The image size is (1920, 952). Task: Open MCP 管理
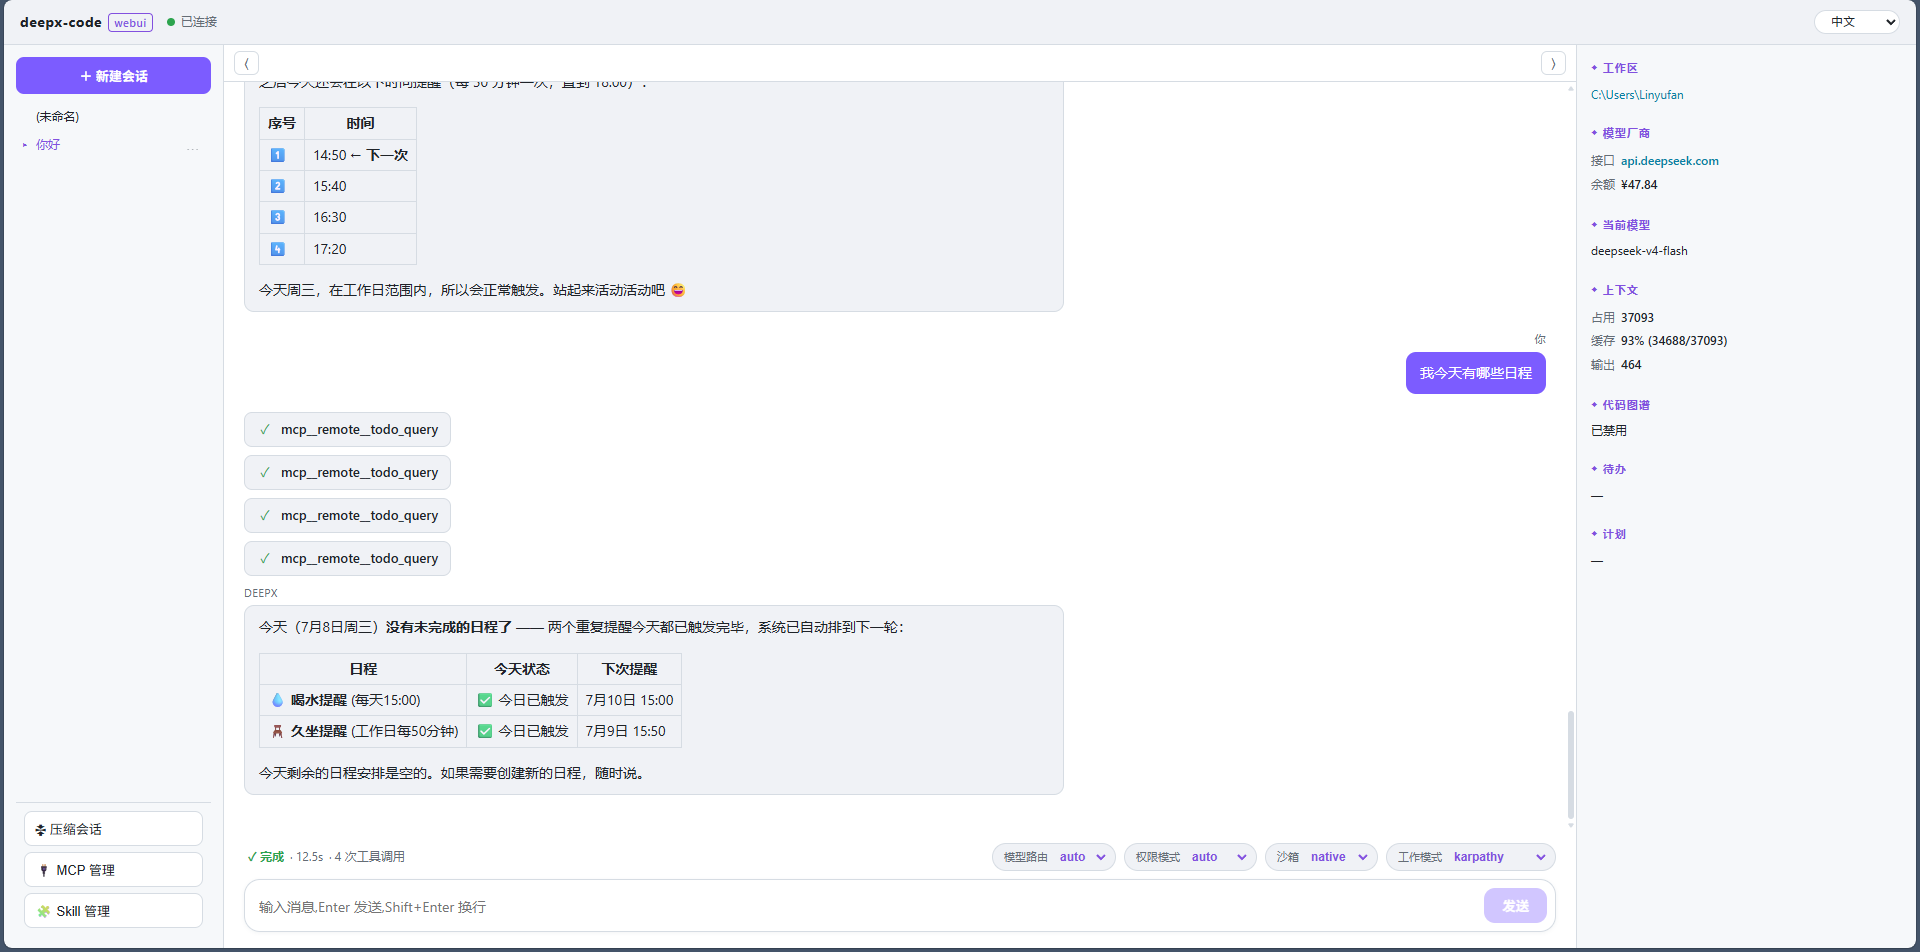click(113, 870)
